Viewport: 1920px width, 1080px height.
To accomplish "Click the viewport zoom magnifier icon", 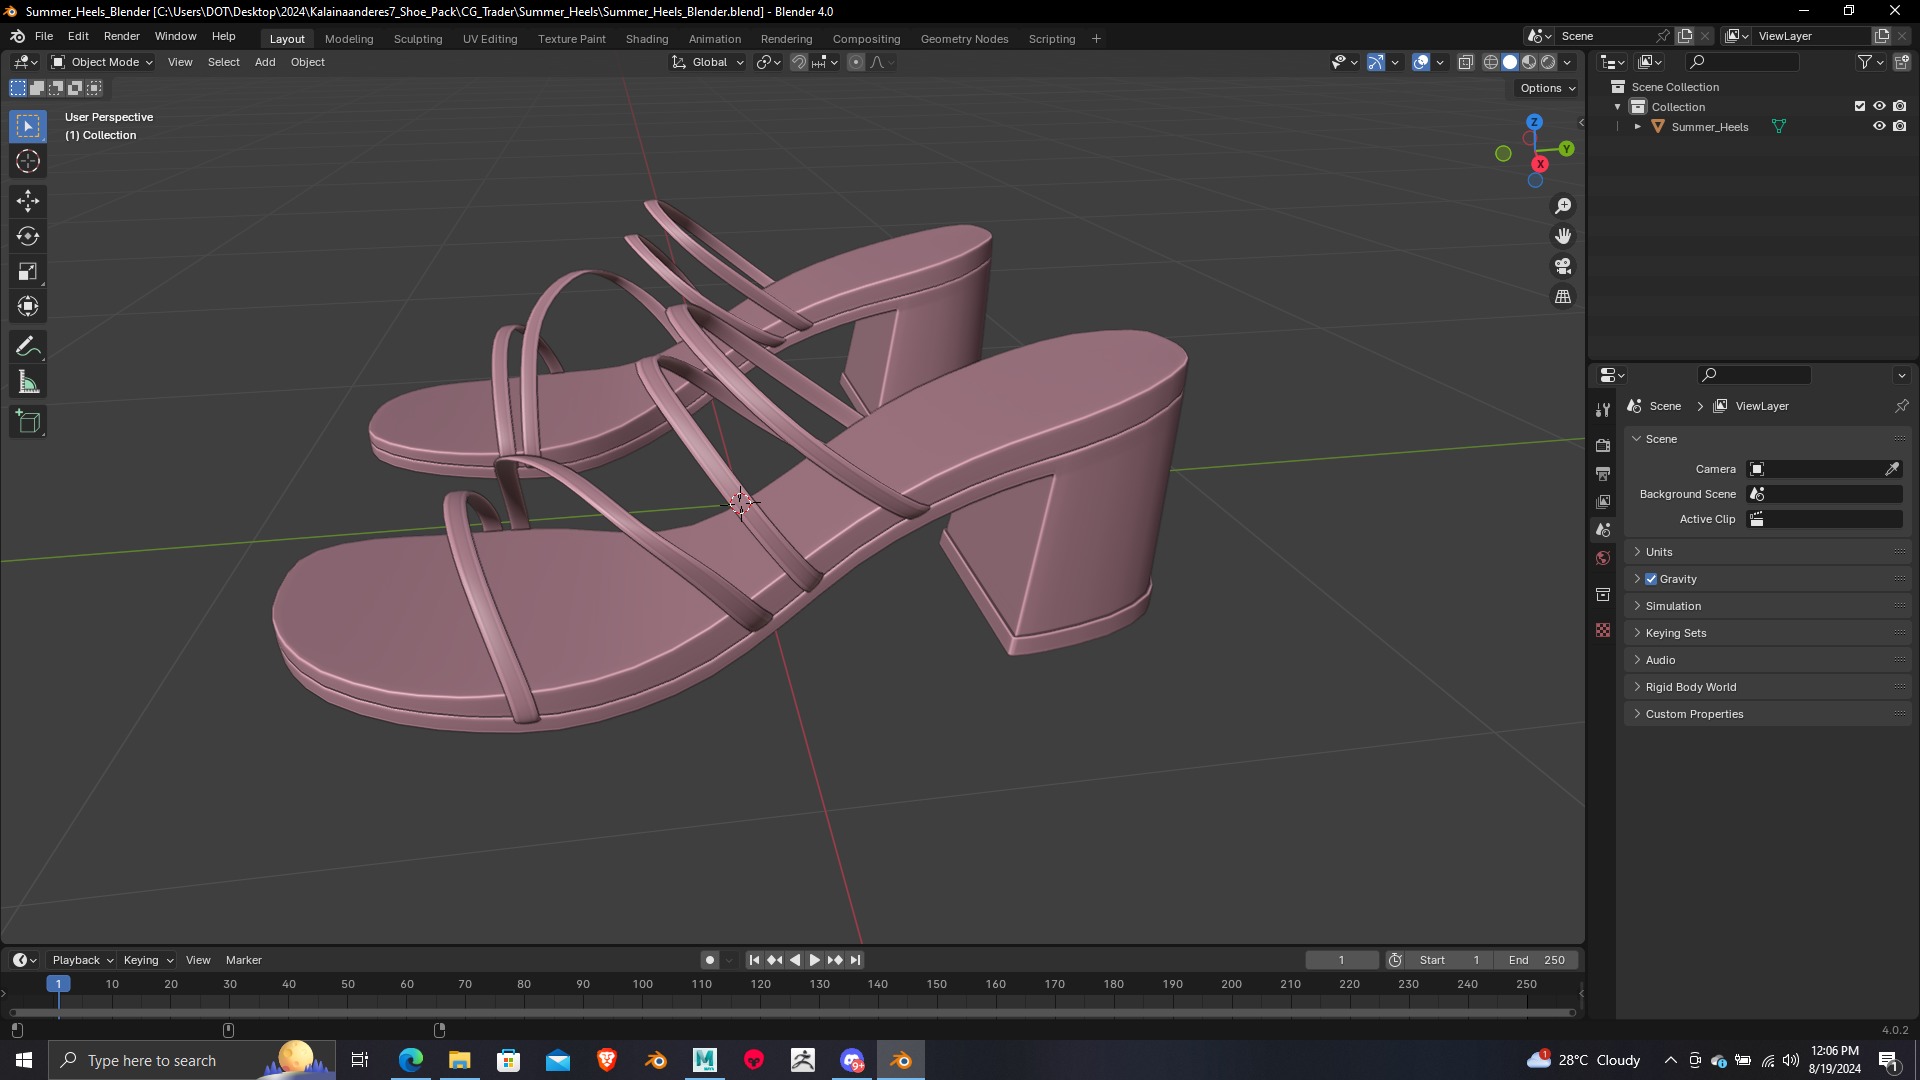I will 1563,206.
